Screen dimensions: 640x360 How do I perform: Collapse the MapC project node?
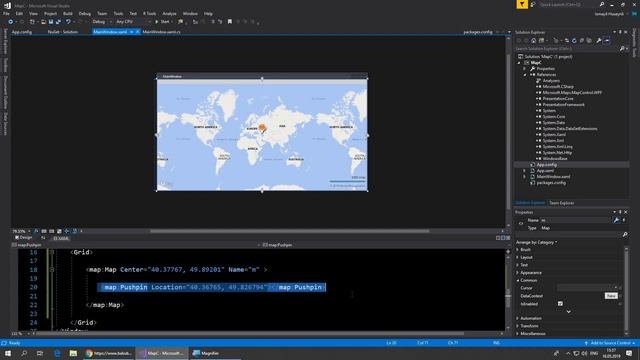(x=519, y=63)
